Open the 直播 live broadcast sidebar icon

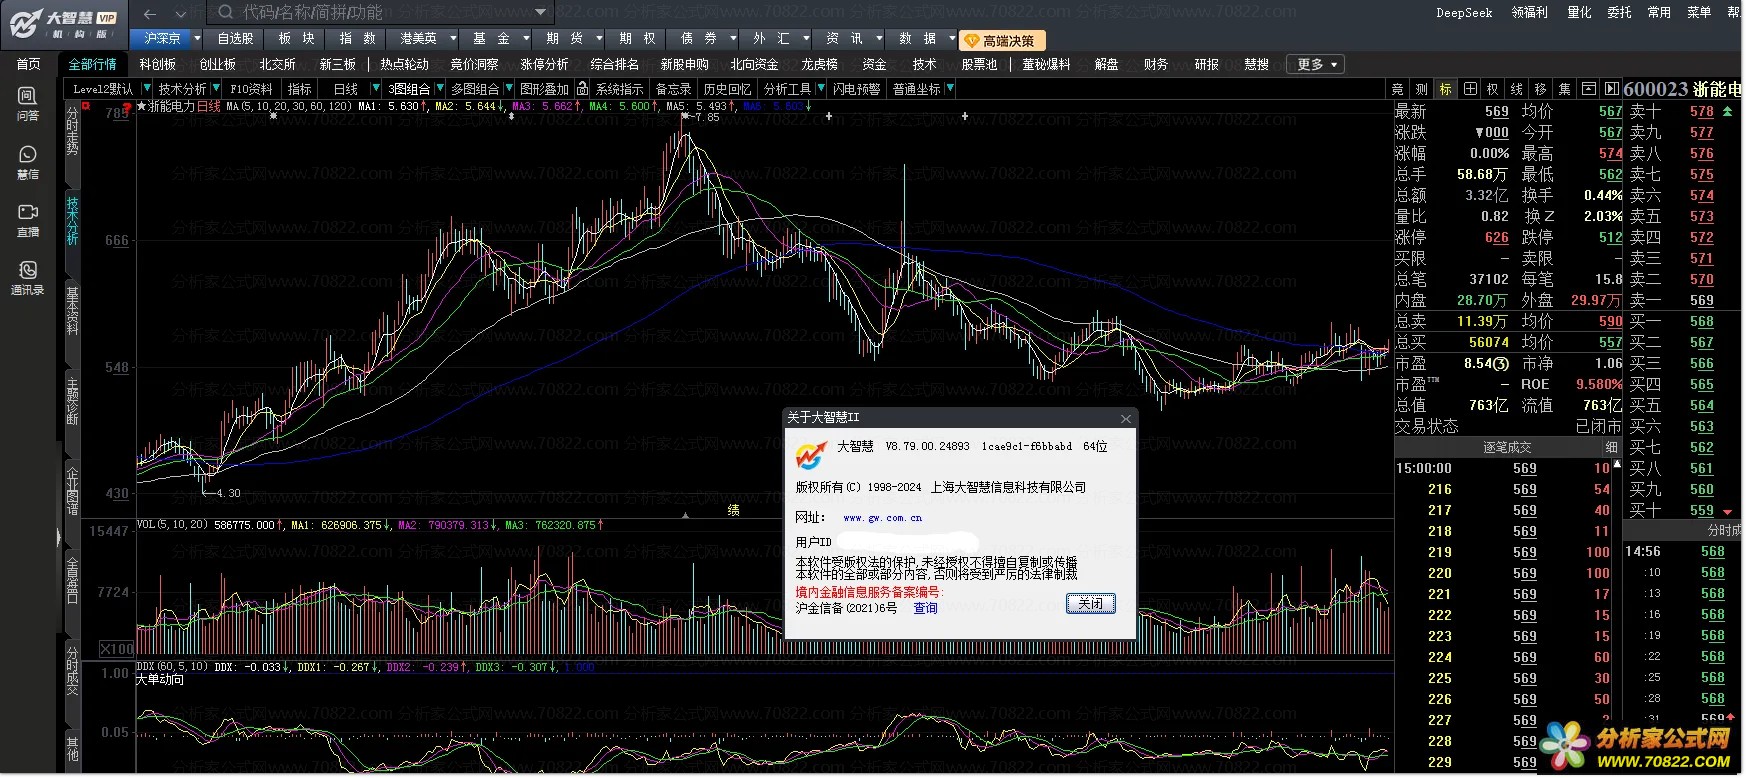tap(28, 221)
